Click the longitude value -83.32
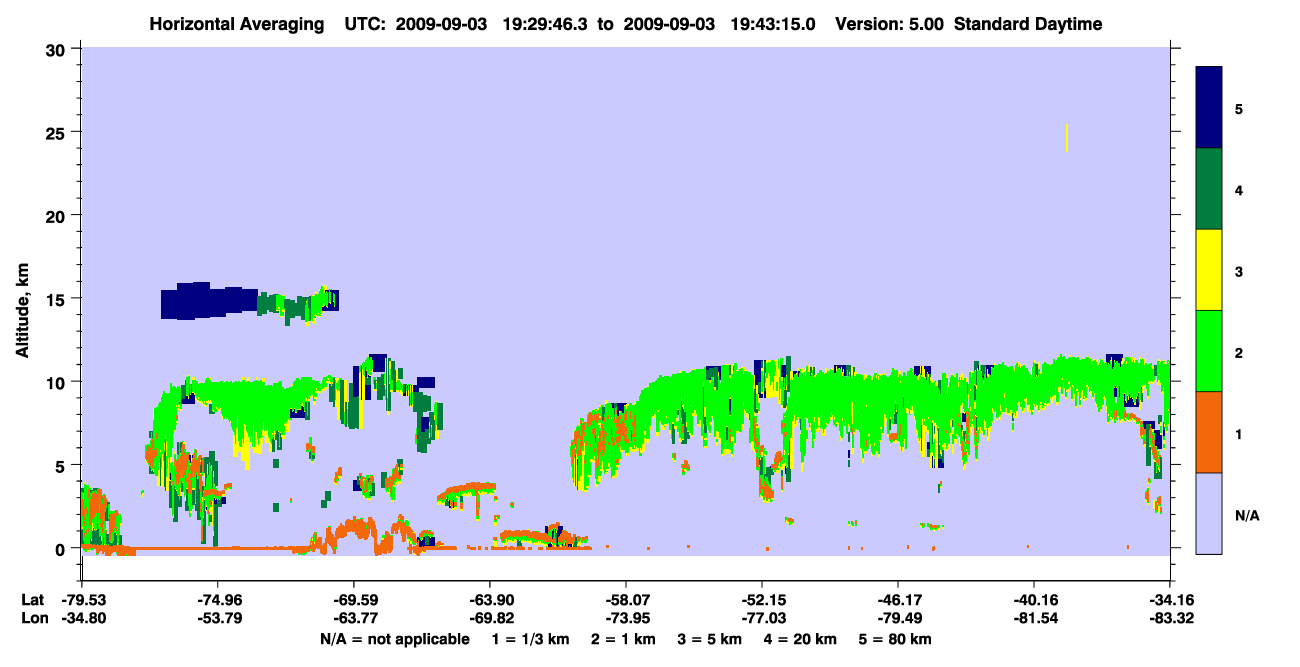 pyautogui.click(x=1169, y=619)
